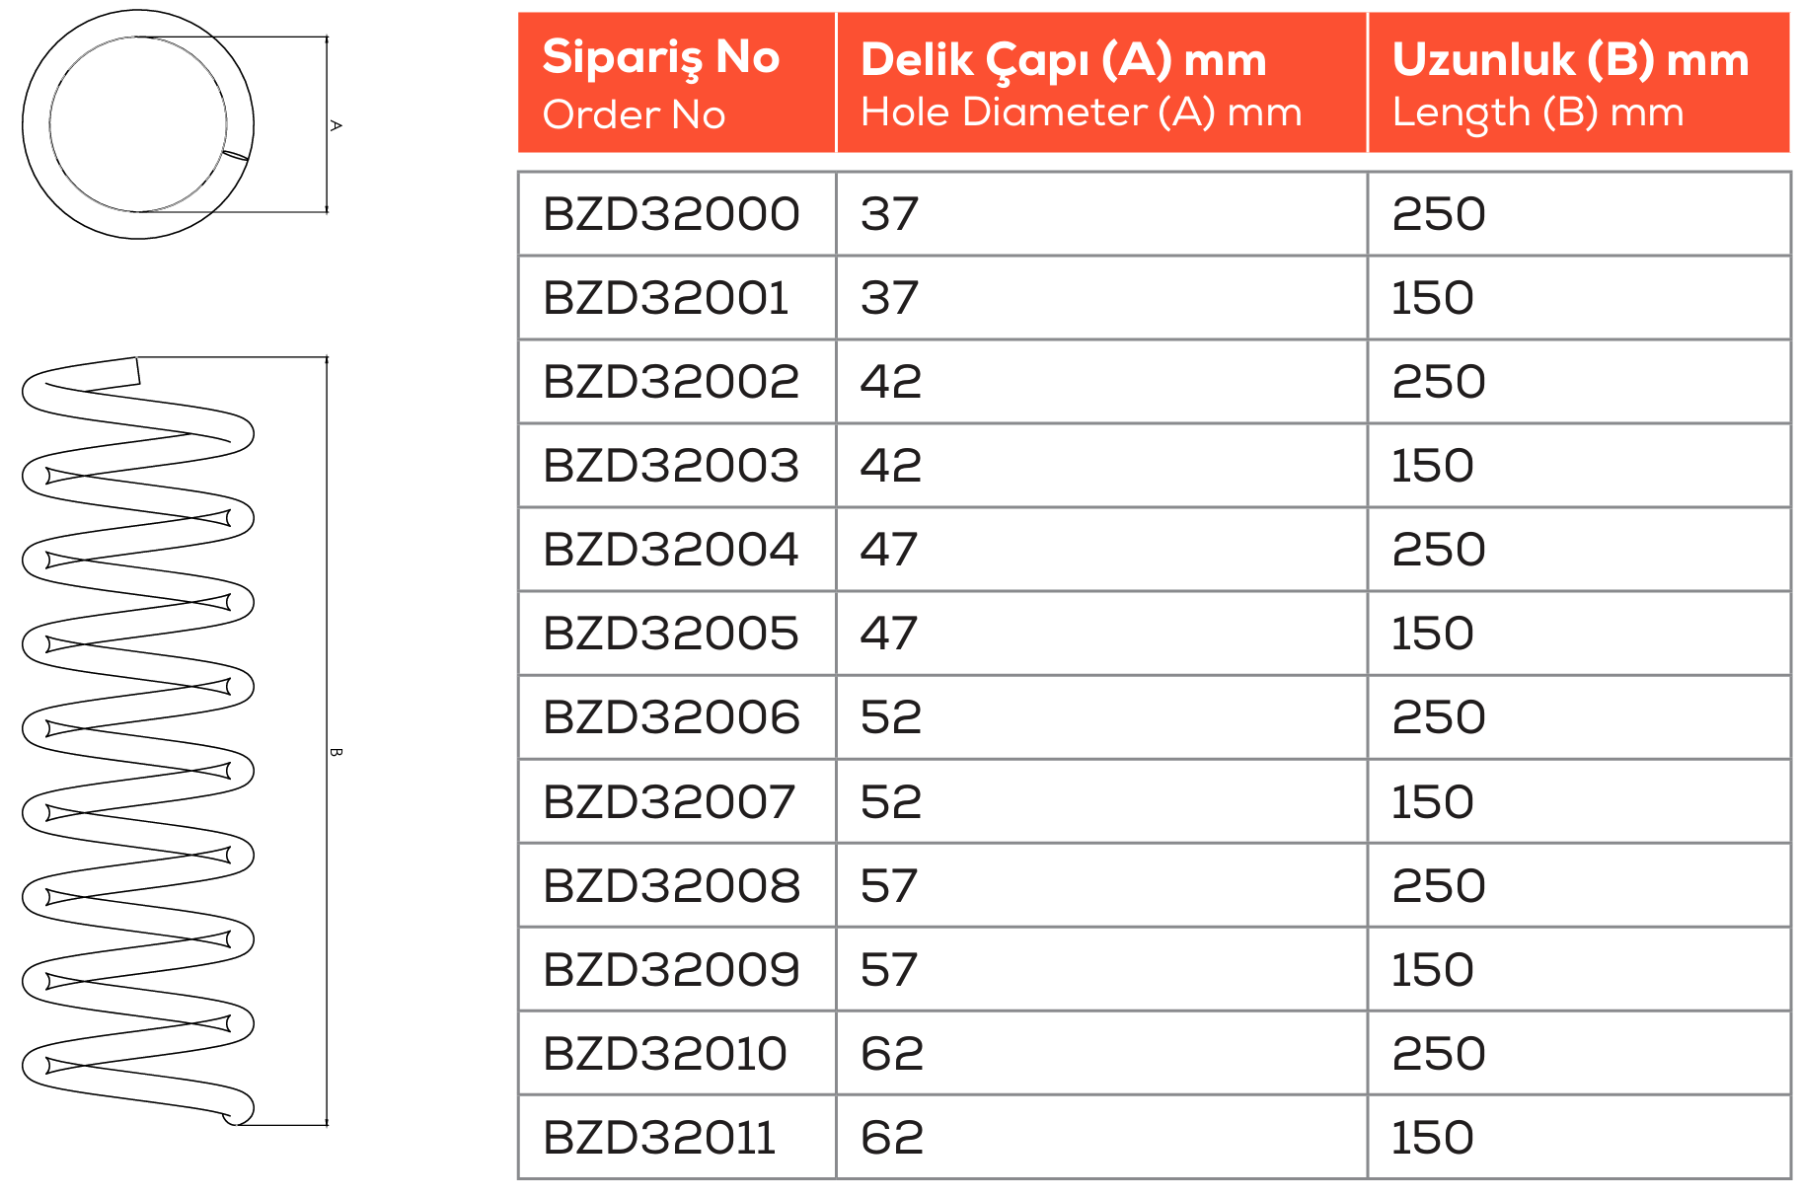
Task: Select the BZD32001 order cell
Action: [x=666, y=298]
